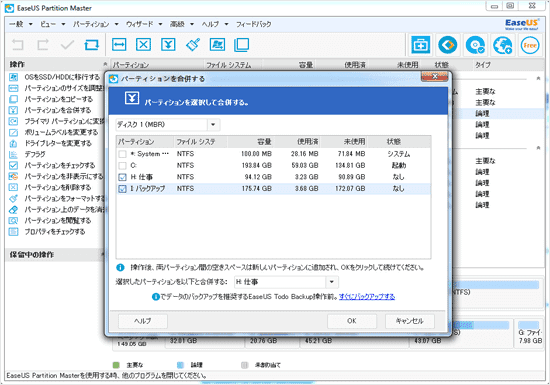Click the OK button
550x385 pixels.
352,321
